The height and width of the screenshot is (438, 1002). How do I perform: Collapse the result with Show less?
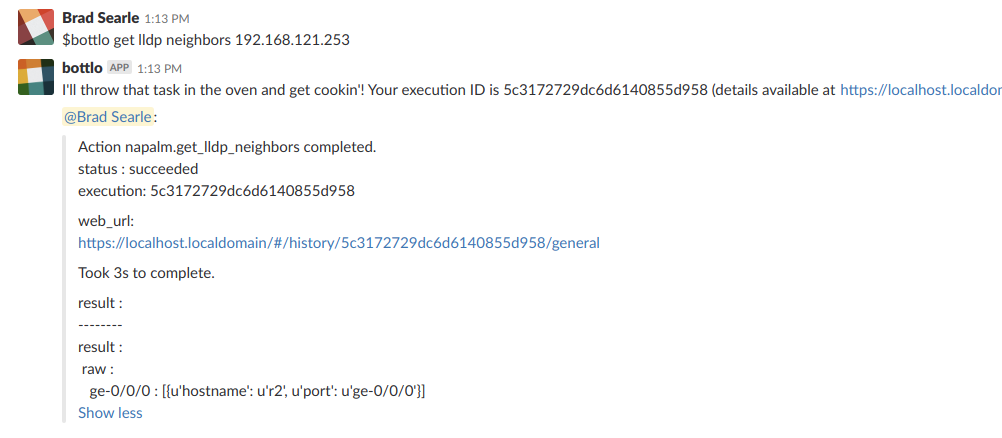click(x=110, y=412)
